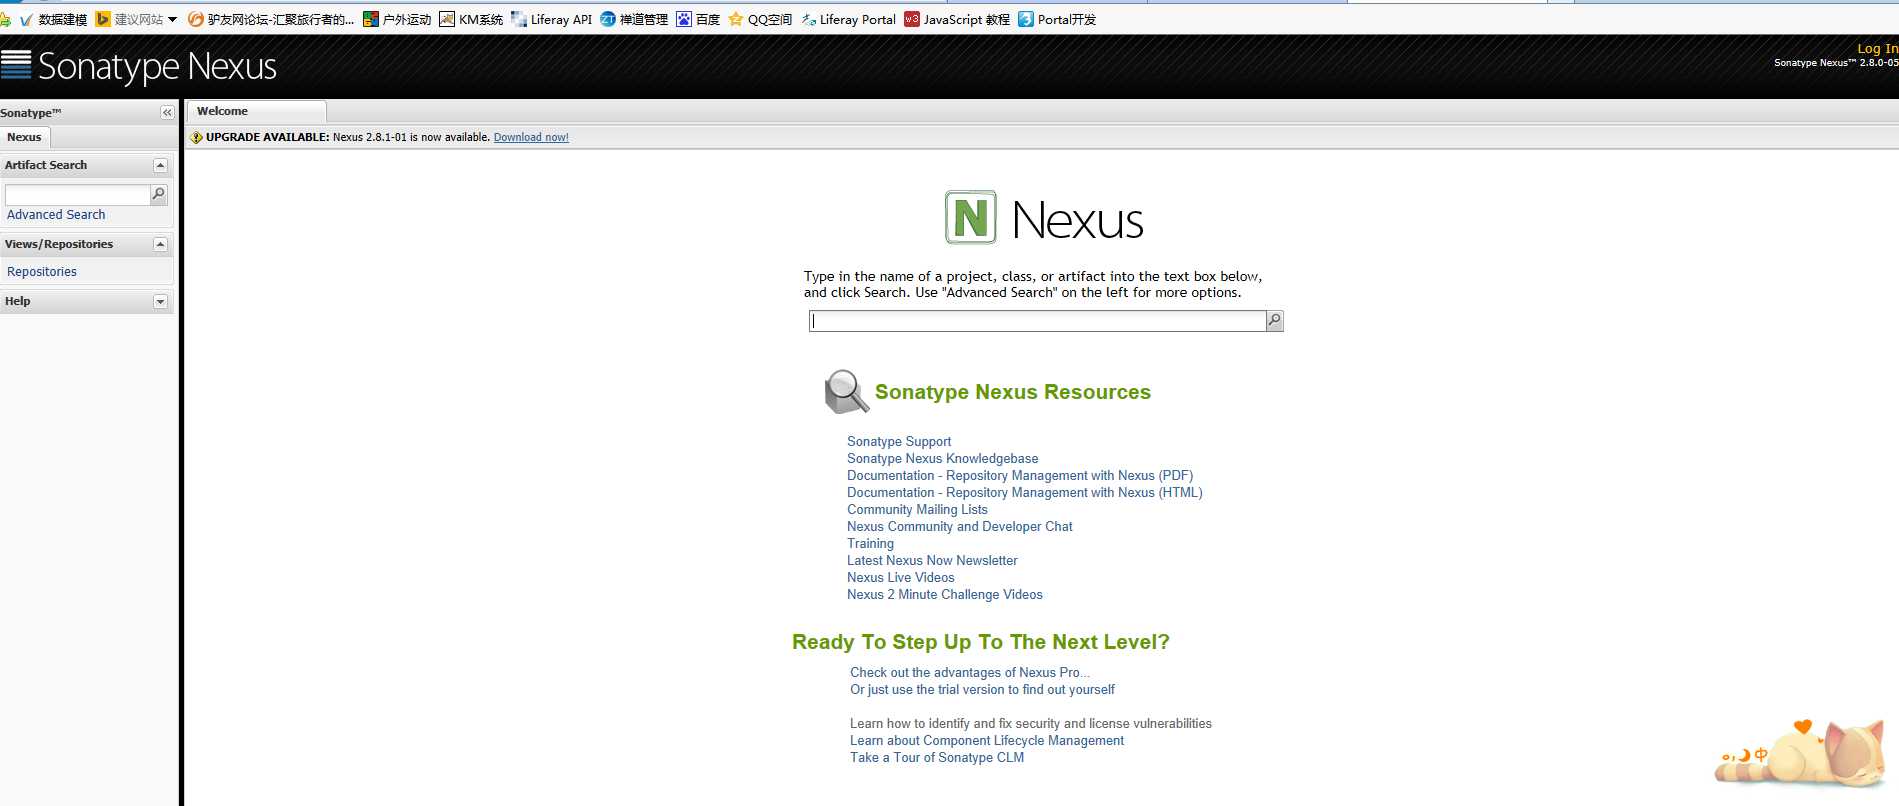Open the Sonatype Support link
The width and height of the screenshot is (1899, 806).
899,441
